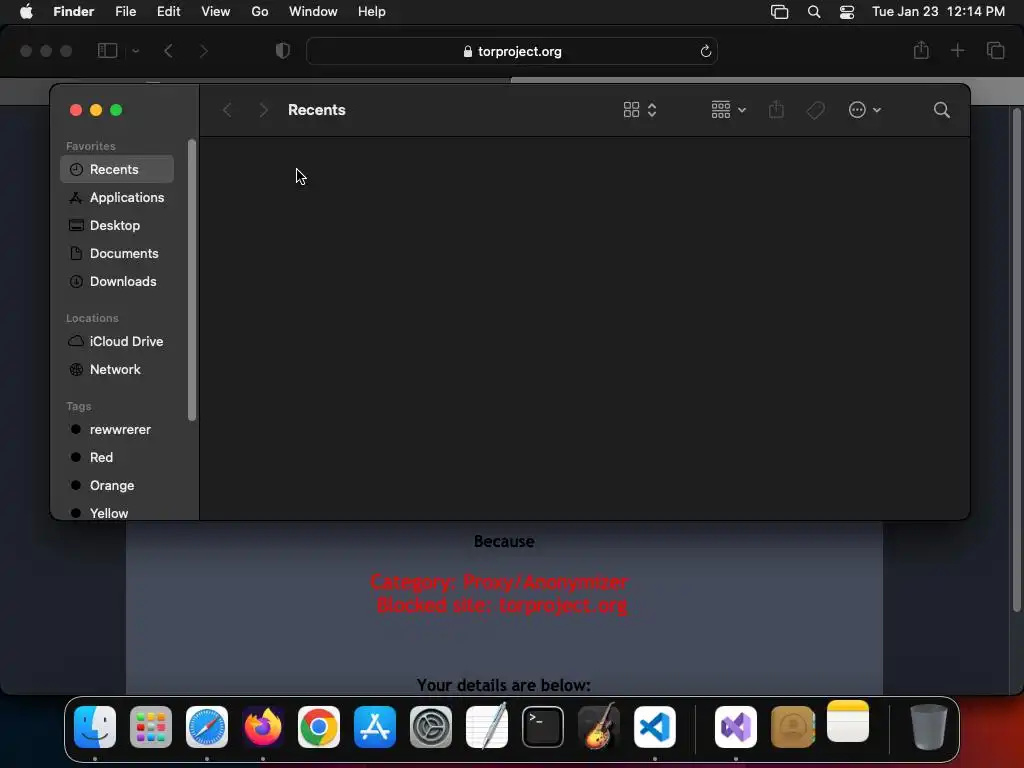Open the Apple menu

pyautogui.click(x=26, y=12)
